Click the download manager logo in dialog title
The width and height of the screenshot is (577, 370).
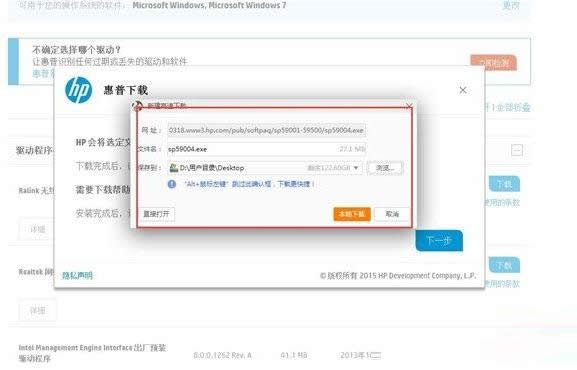click(138, 106)
